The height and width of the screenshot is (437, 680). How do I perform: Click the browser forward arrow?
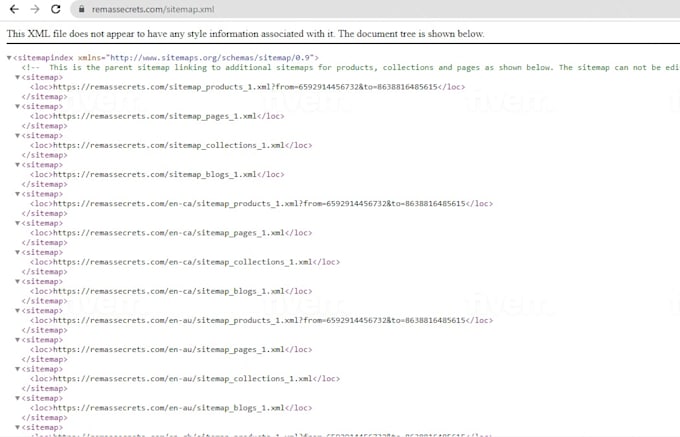[x=35, y=9]
